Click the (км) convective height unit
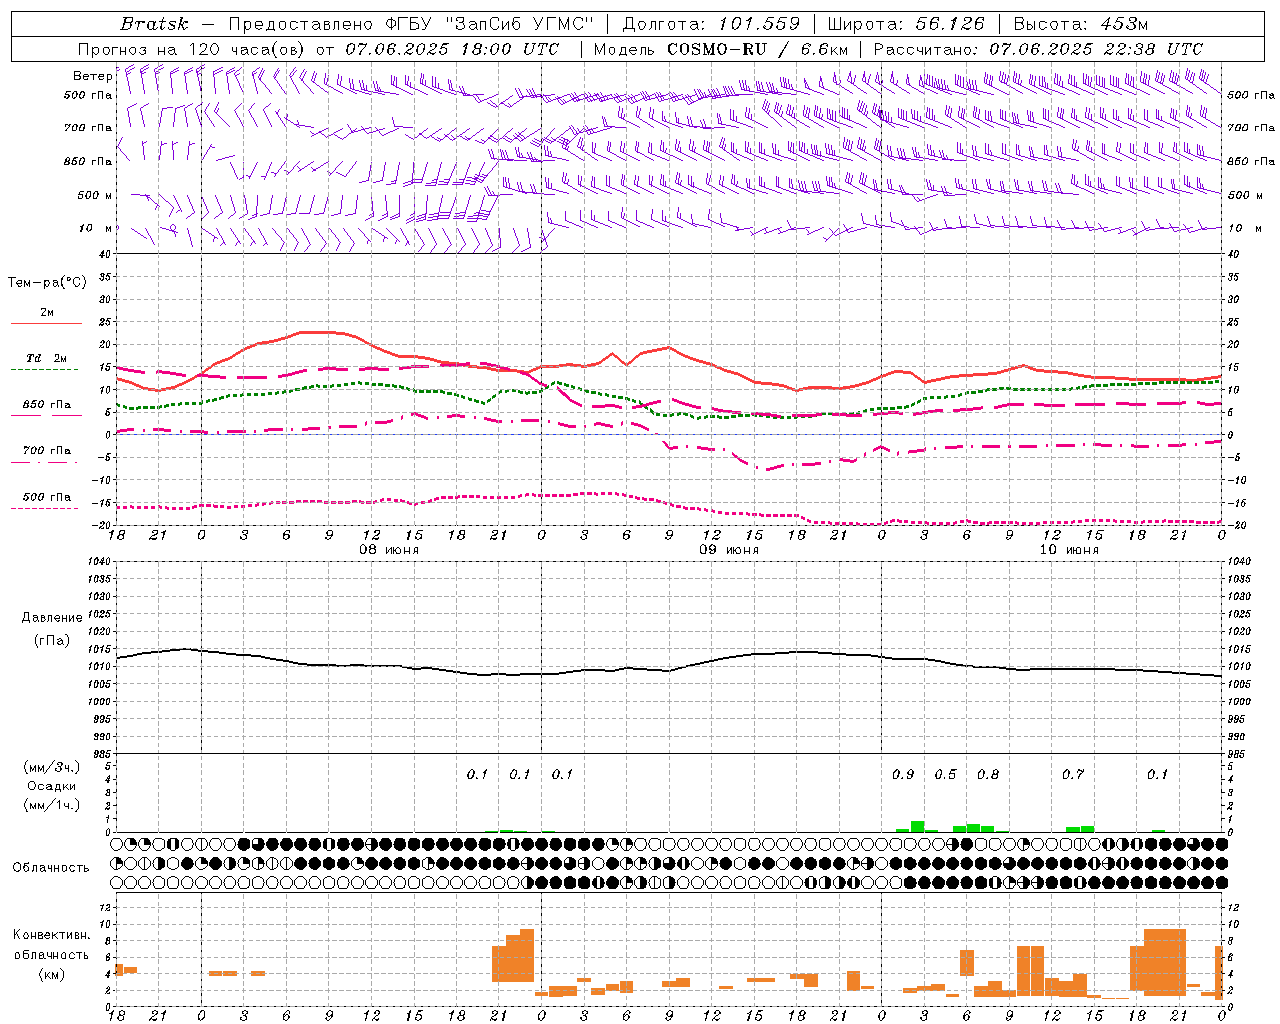Viewport: 1280px width, 1024px height. tap(51, 974)
